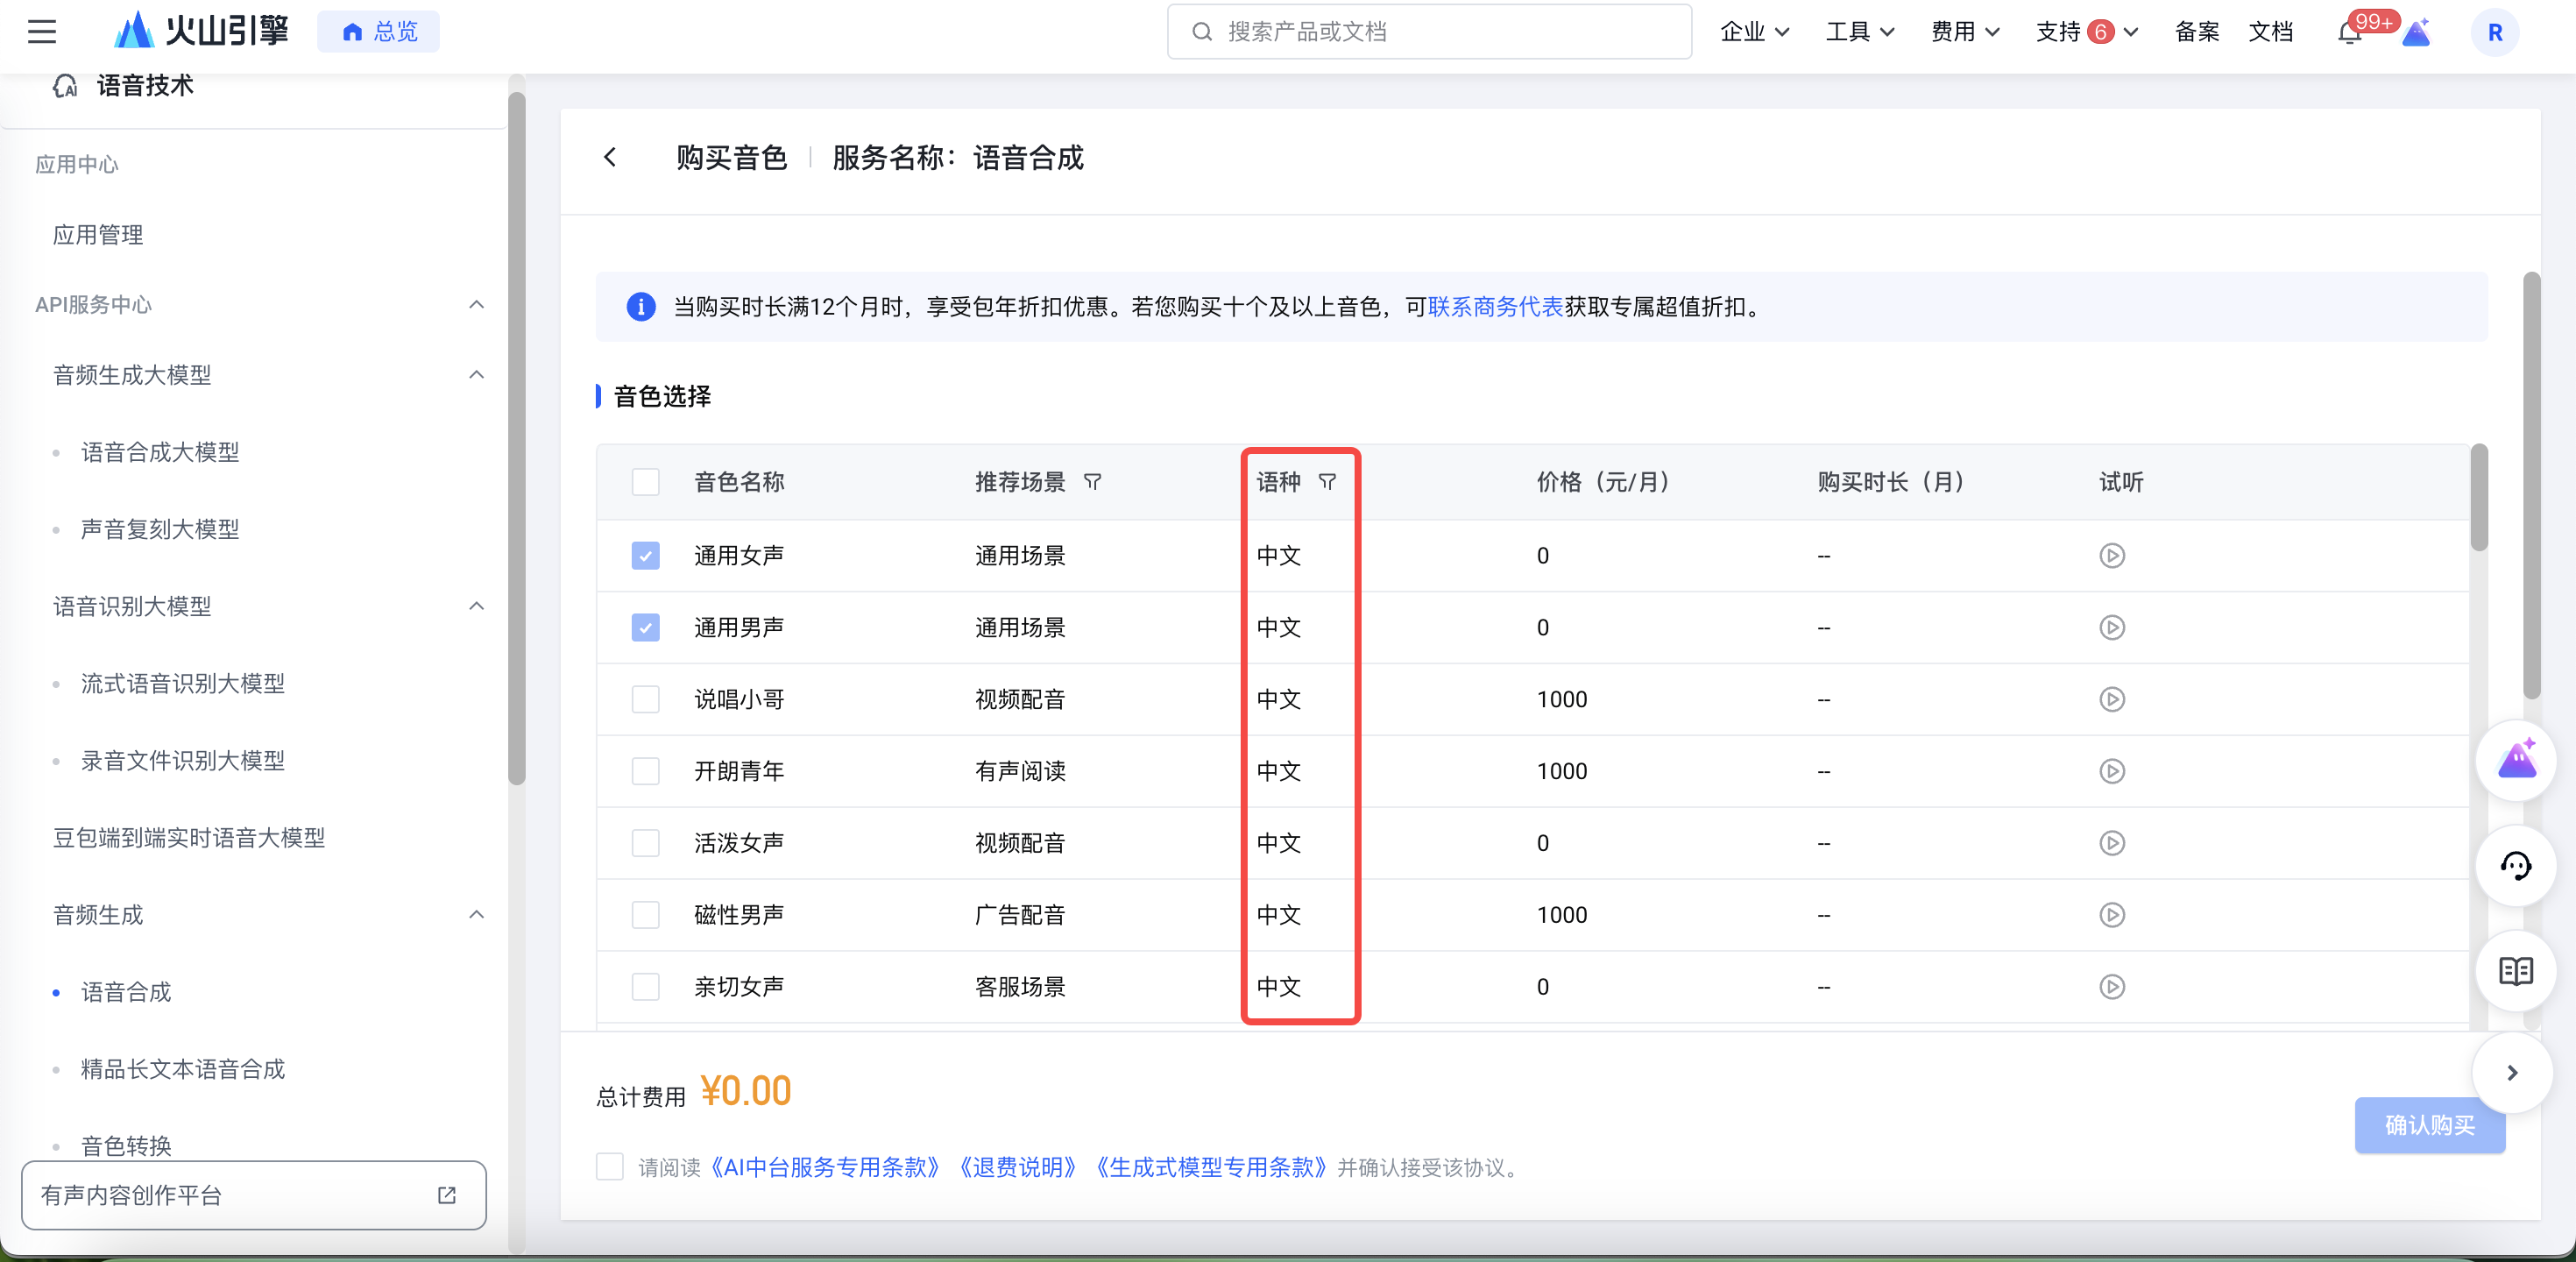Play preview for 通用女声
Screen dimensions: 2576x1262
(2112, 555)
